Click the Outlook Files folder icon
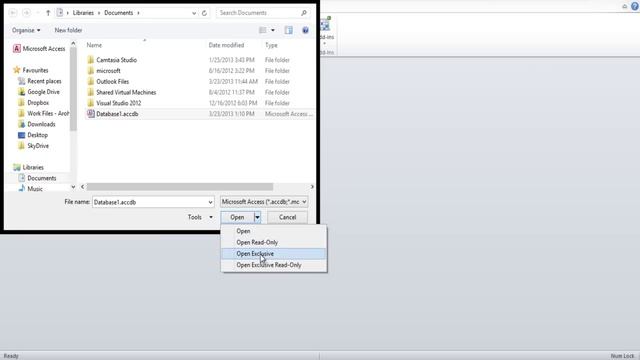This screenshot has width=640, height=360. 91,82
